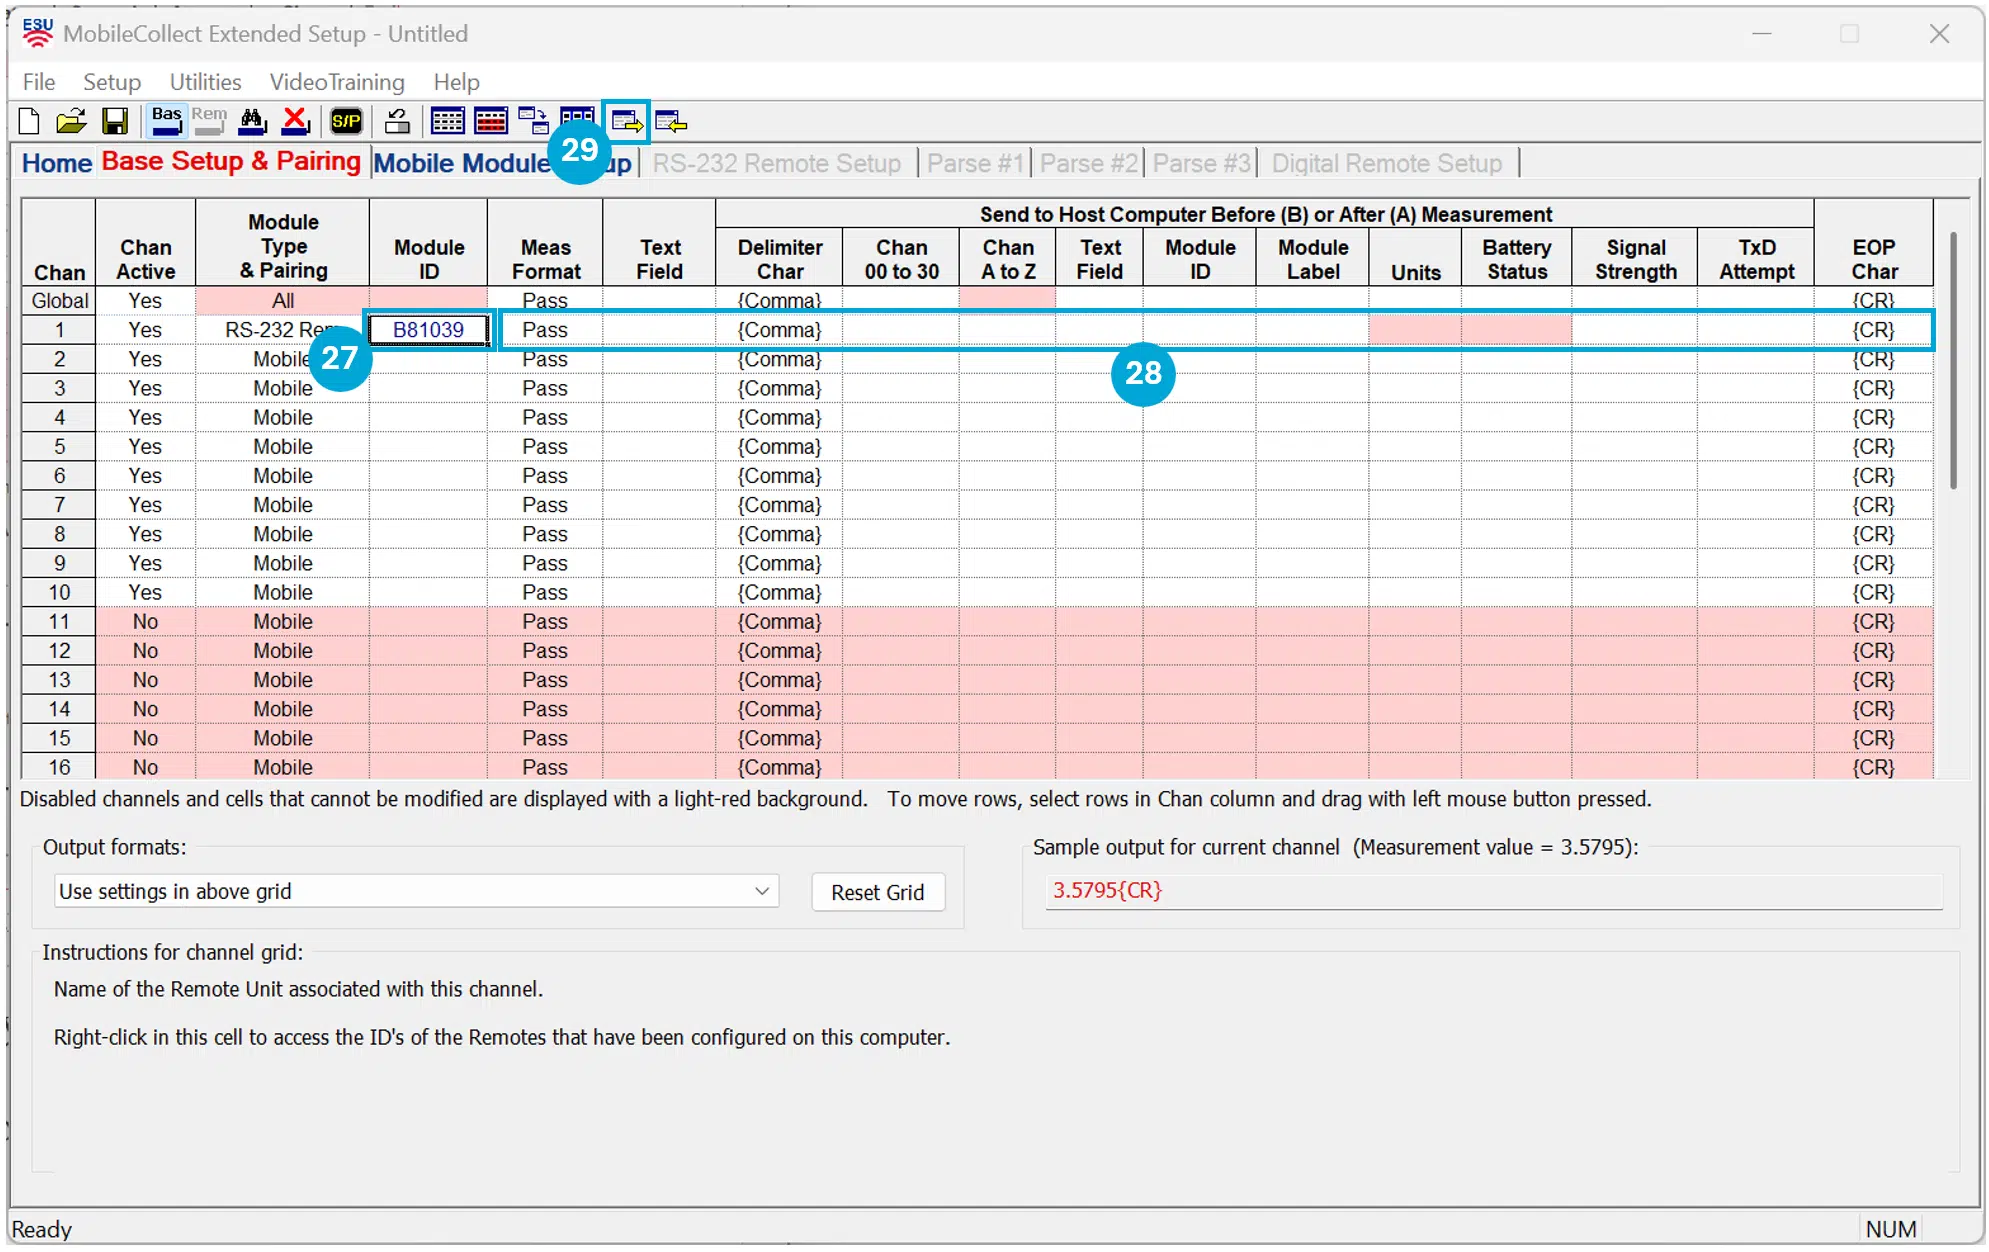Click the send-setup right yellow arrow icon
This screenshot has width=1989, height=1252.
[x=627, y=122]
